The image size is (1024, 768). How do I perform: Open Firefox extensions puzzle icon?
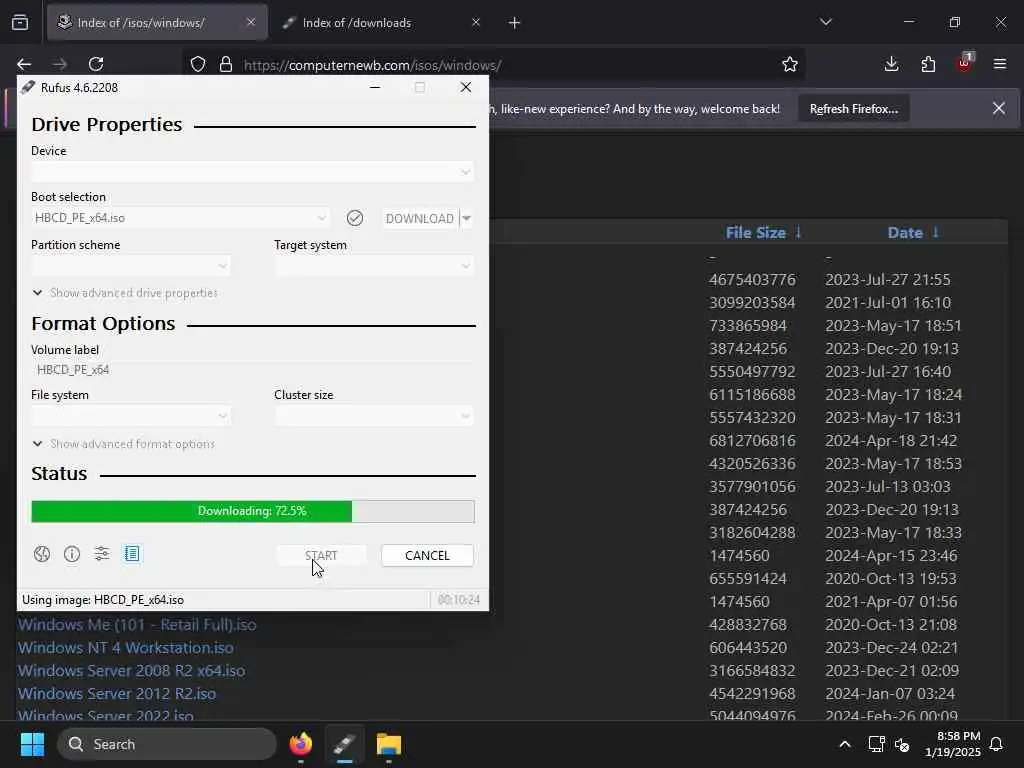click(x=928, y=64)
